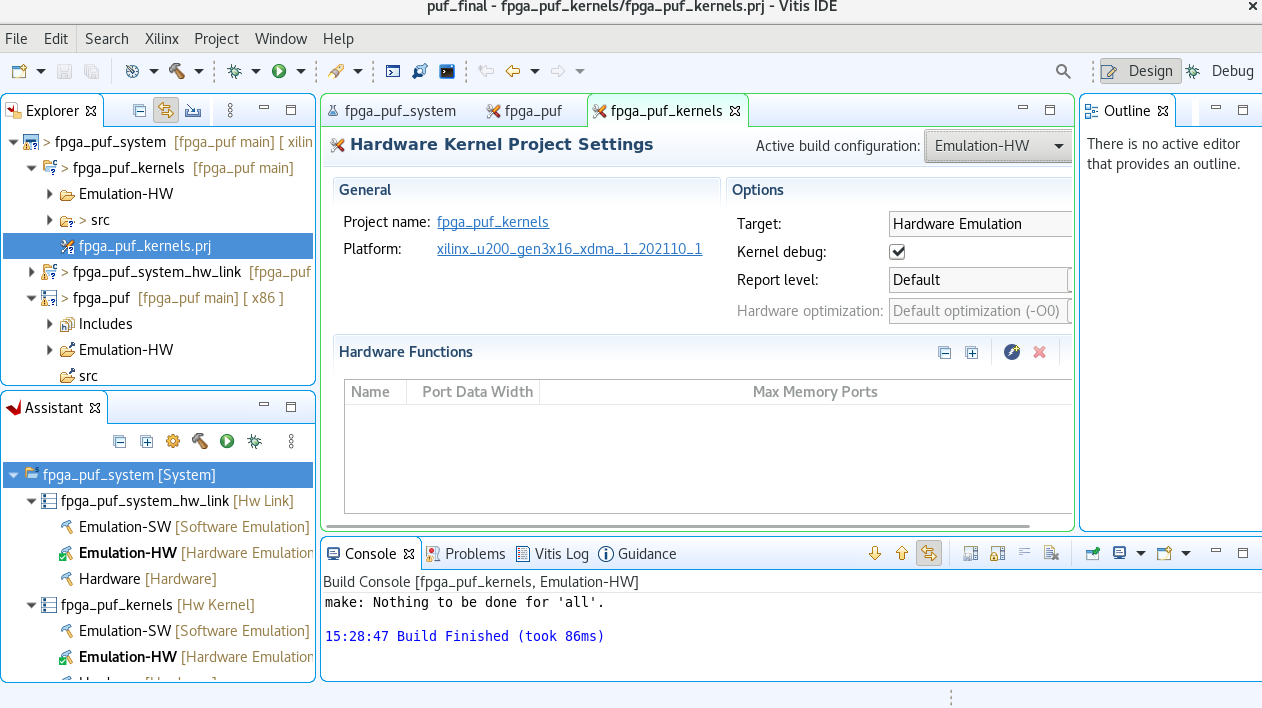Click the hammer Build icon in Assistant
This screenshot has height=708, width=1262.
[x=200, y=441]
